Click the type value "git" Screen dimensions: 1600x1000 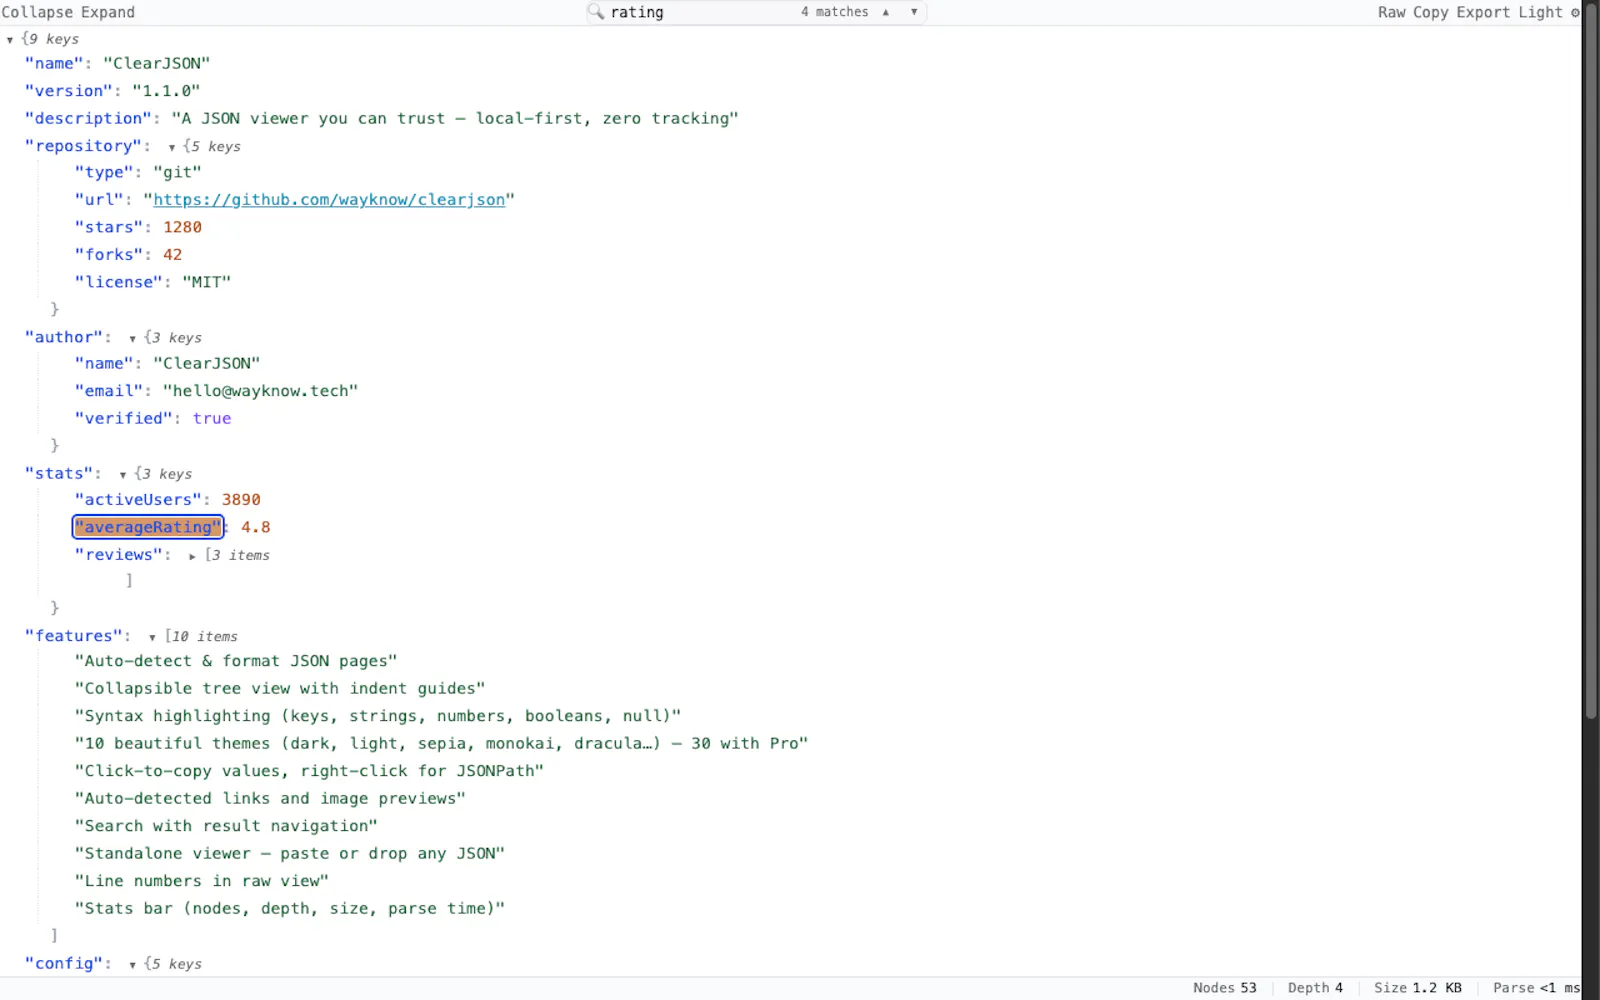point(177,173)
